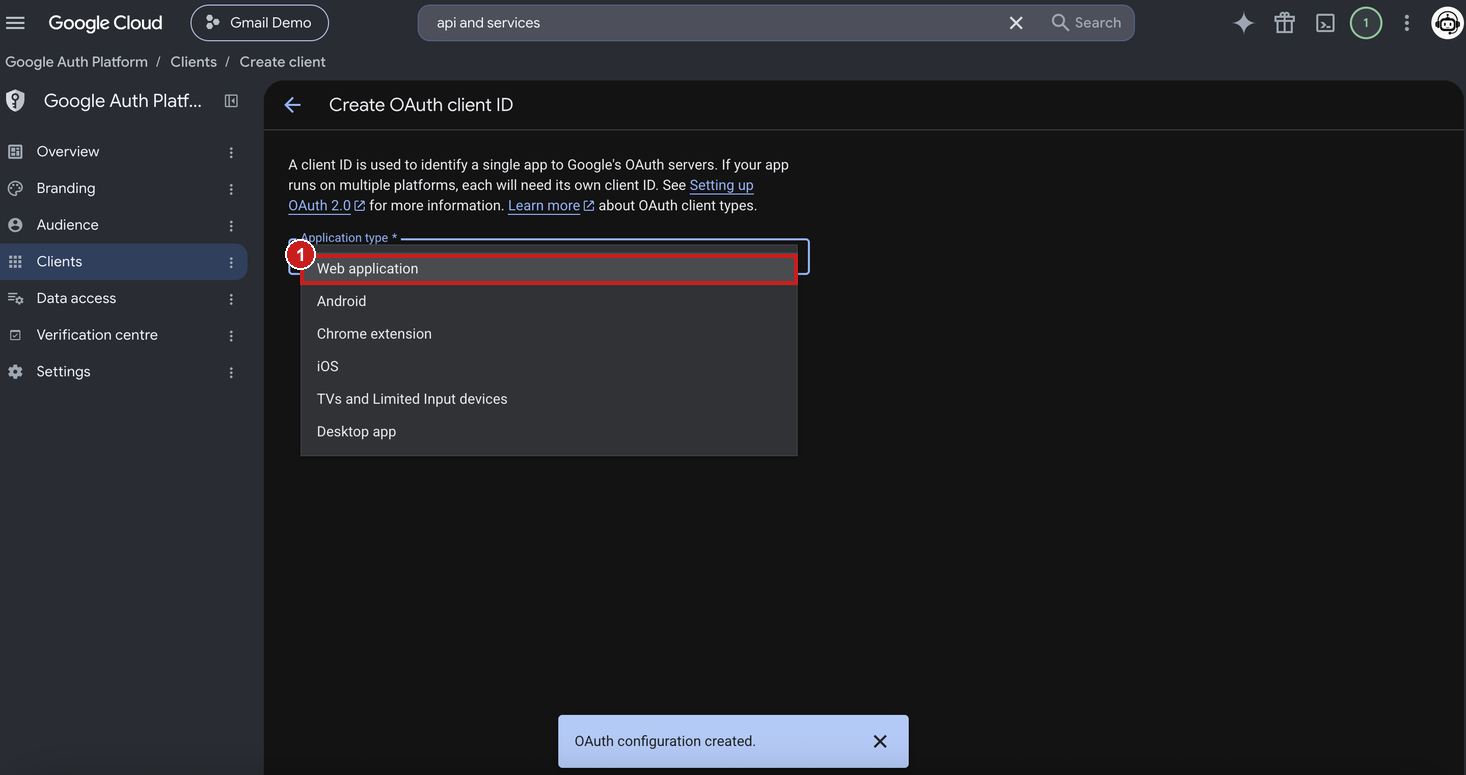The width and height of the screenshot is (1466, 775).
Task: Collapse the side panel with the panel icon
Action: tap(231, 101)
